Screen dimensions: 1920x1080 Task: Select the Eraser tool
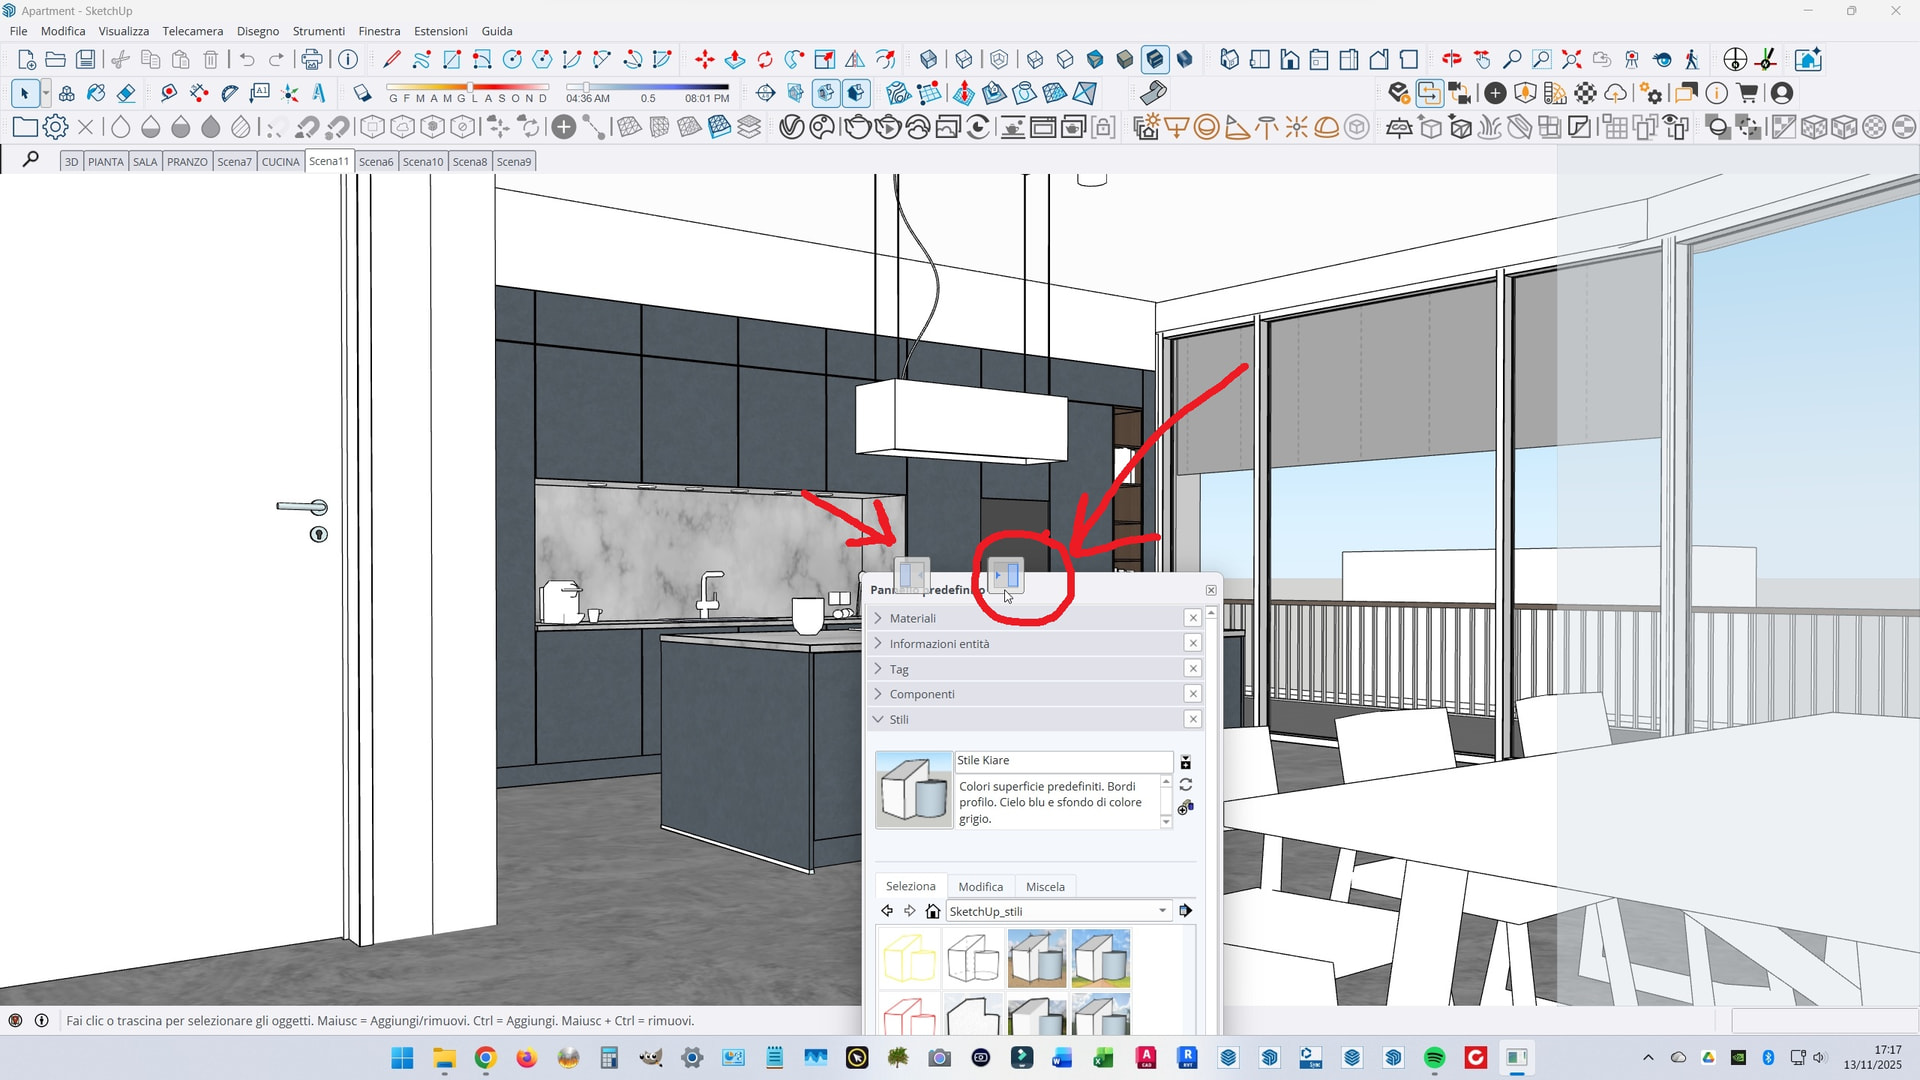[126, 94]
